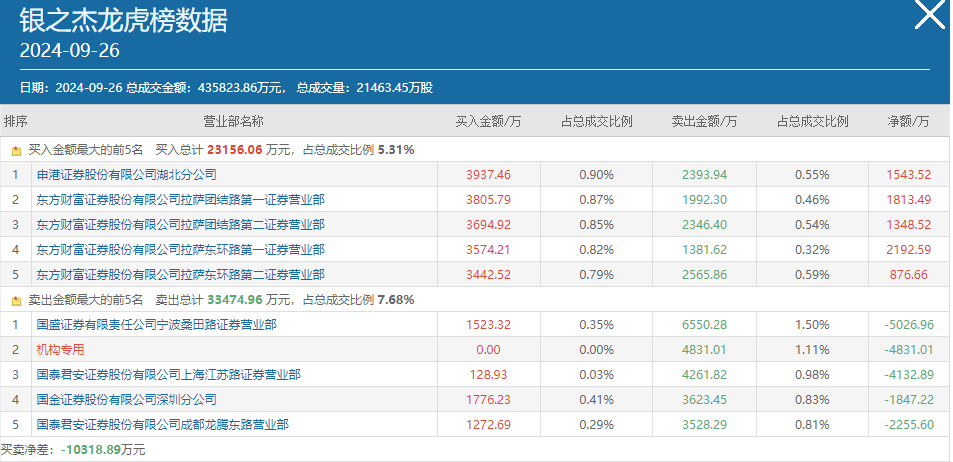Open 东方财富证券拉萨团结路第二证券营业部 link
This screenshot has height=462, width=953.
tap(181, 225)
